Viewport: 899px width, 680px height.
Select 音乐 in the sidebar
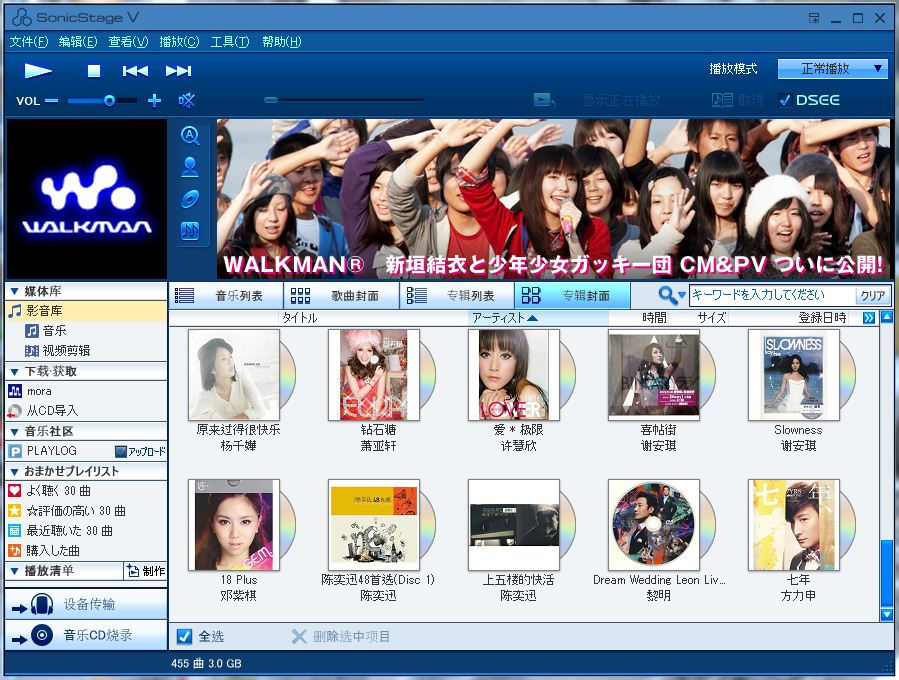(x=54, y=331)
